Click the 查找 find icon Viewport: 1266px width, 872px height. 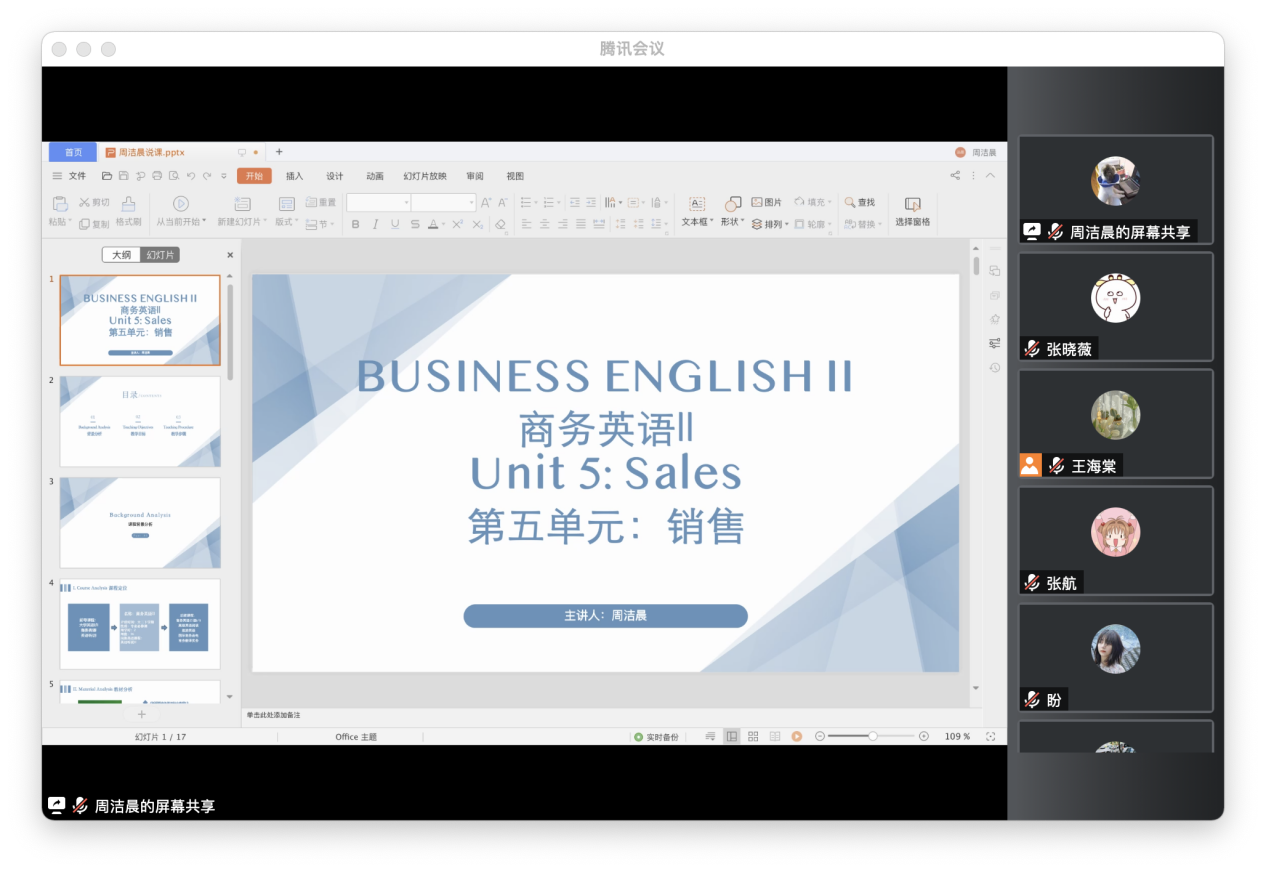point(859,201)
